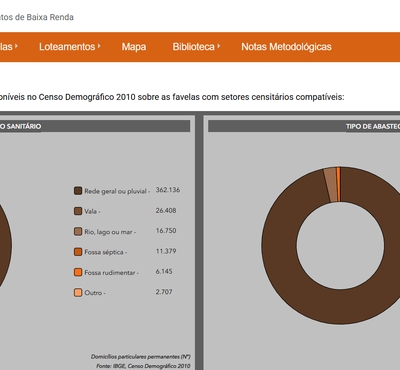Click the Fossa séptica legend swatch
The height and width of the screenshot is (370, 400).
point(78,252)
